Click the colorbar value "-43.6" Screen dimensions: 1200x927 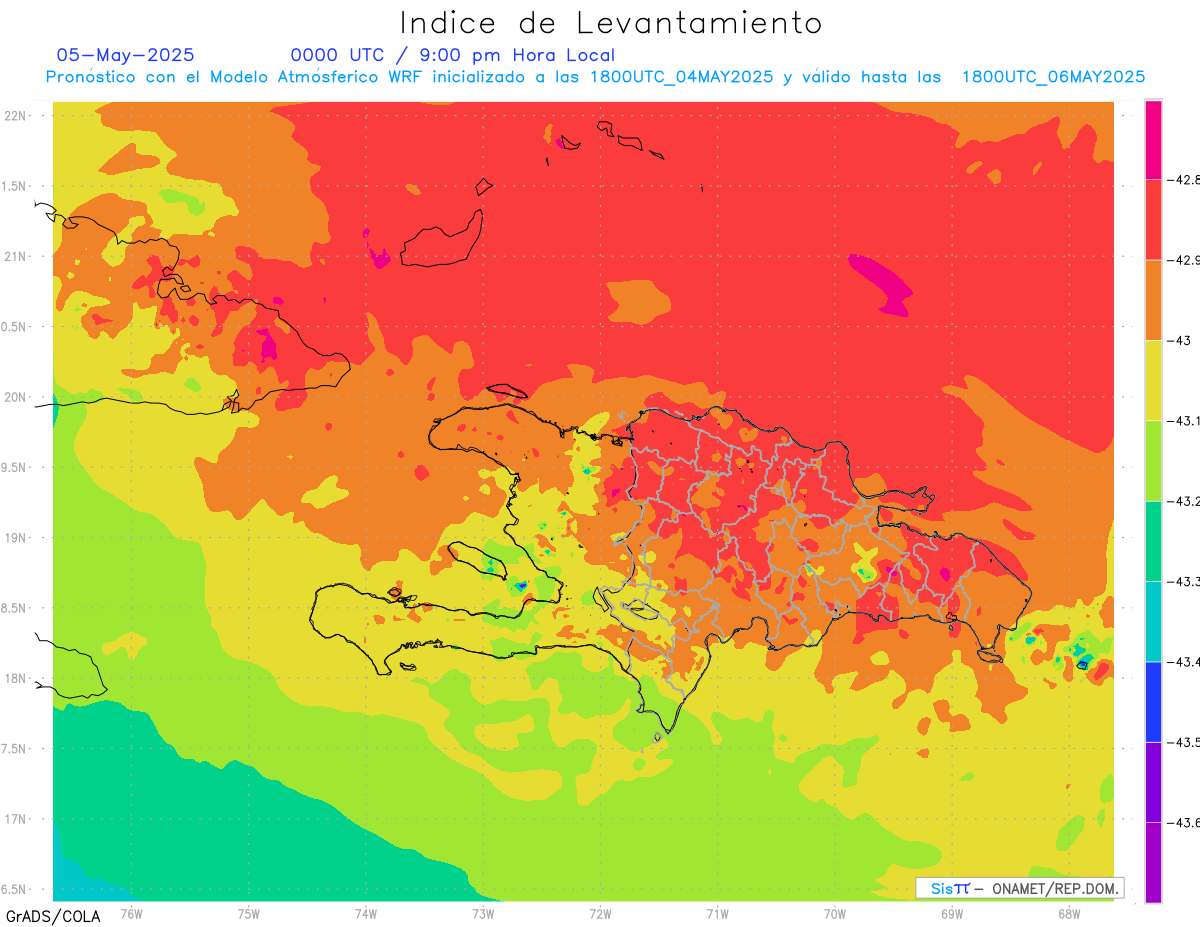1184,822
